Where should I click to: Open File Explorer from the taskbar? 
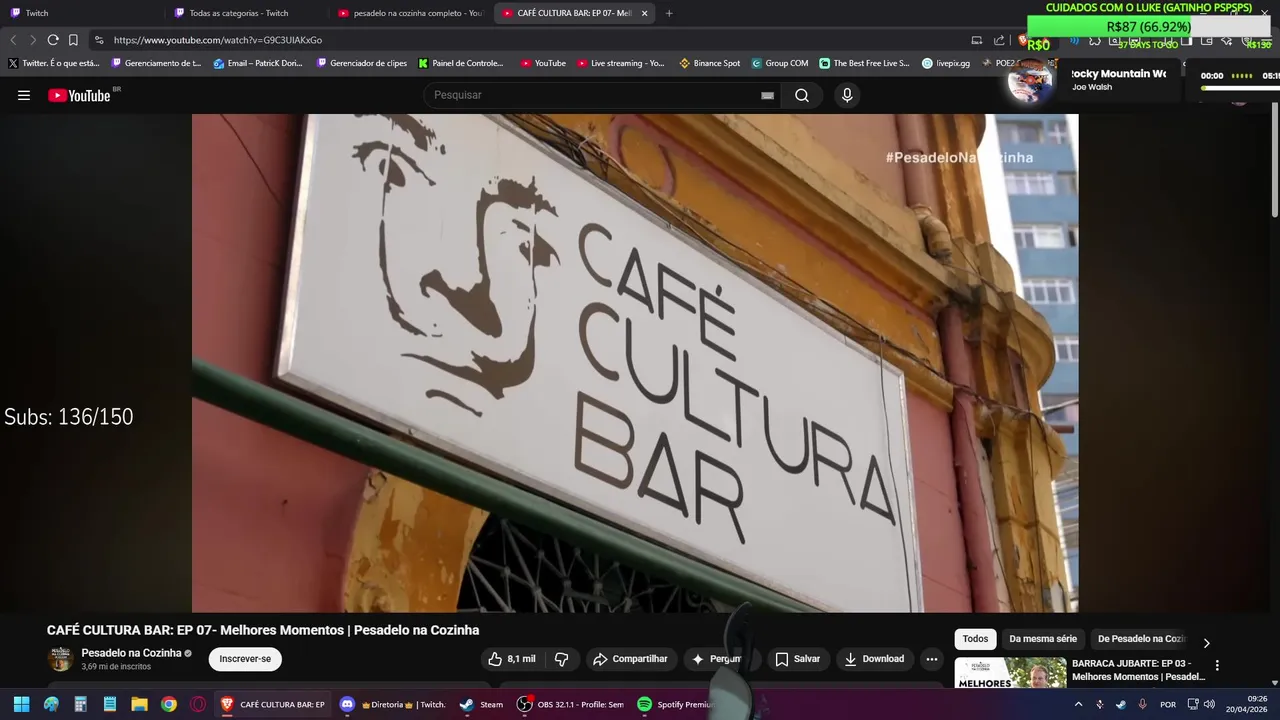click(140, 704)
